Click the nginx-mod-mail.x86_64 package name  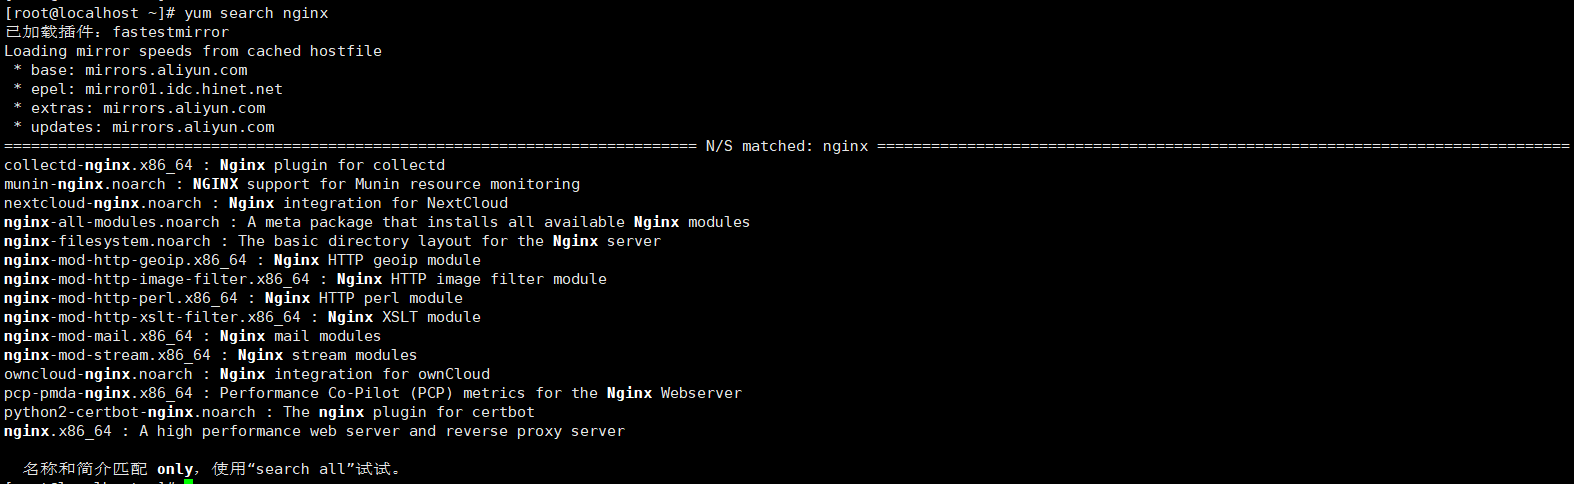point(98,336)
